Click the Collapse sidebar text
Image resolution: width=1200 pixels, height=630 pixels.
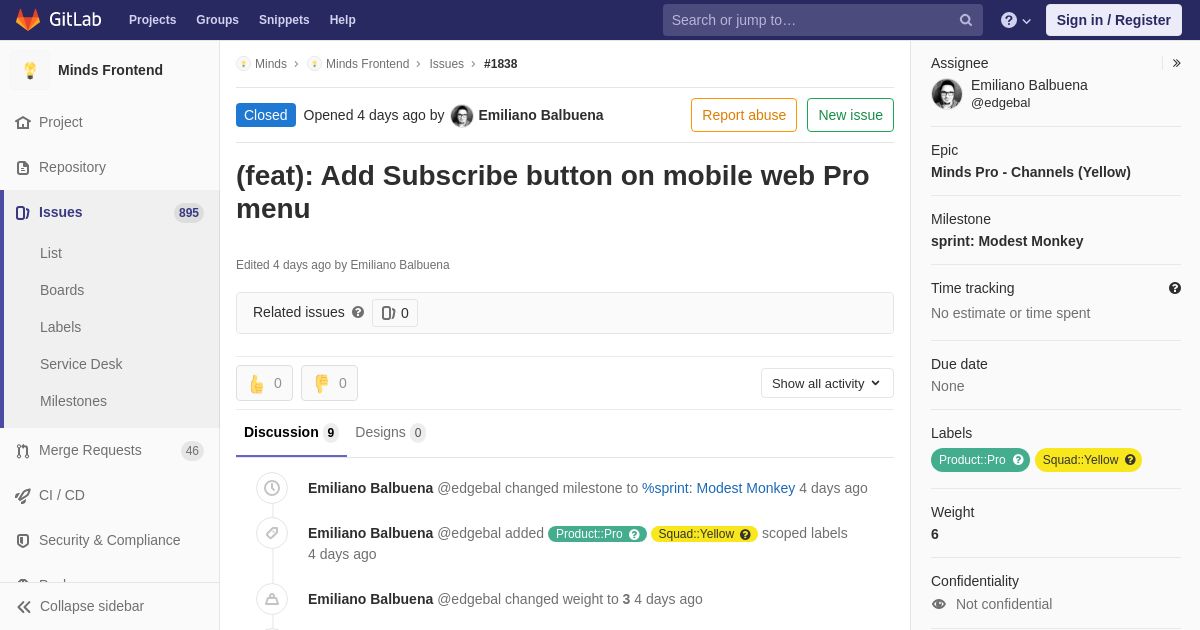coord(92,606)
